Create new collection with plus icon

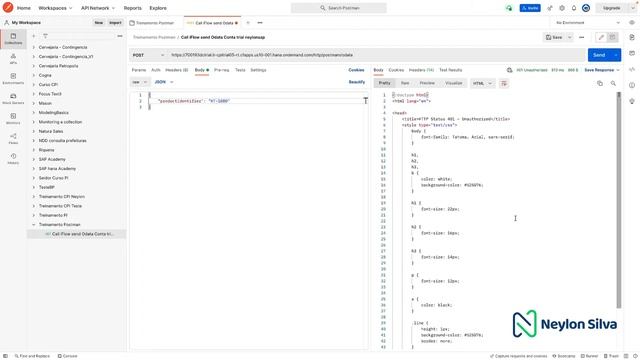(33, 36)
